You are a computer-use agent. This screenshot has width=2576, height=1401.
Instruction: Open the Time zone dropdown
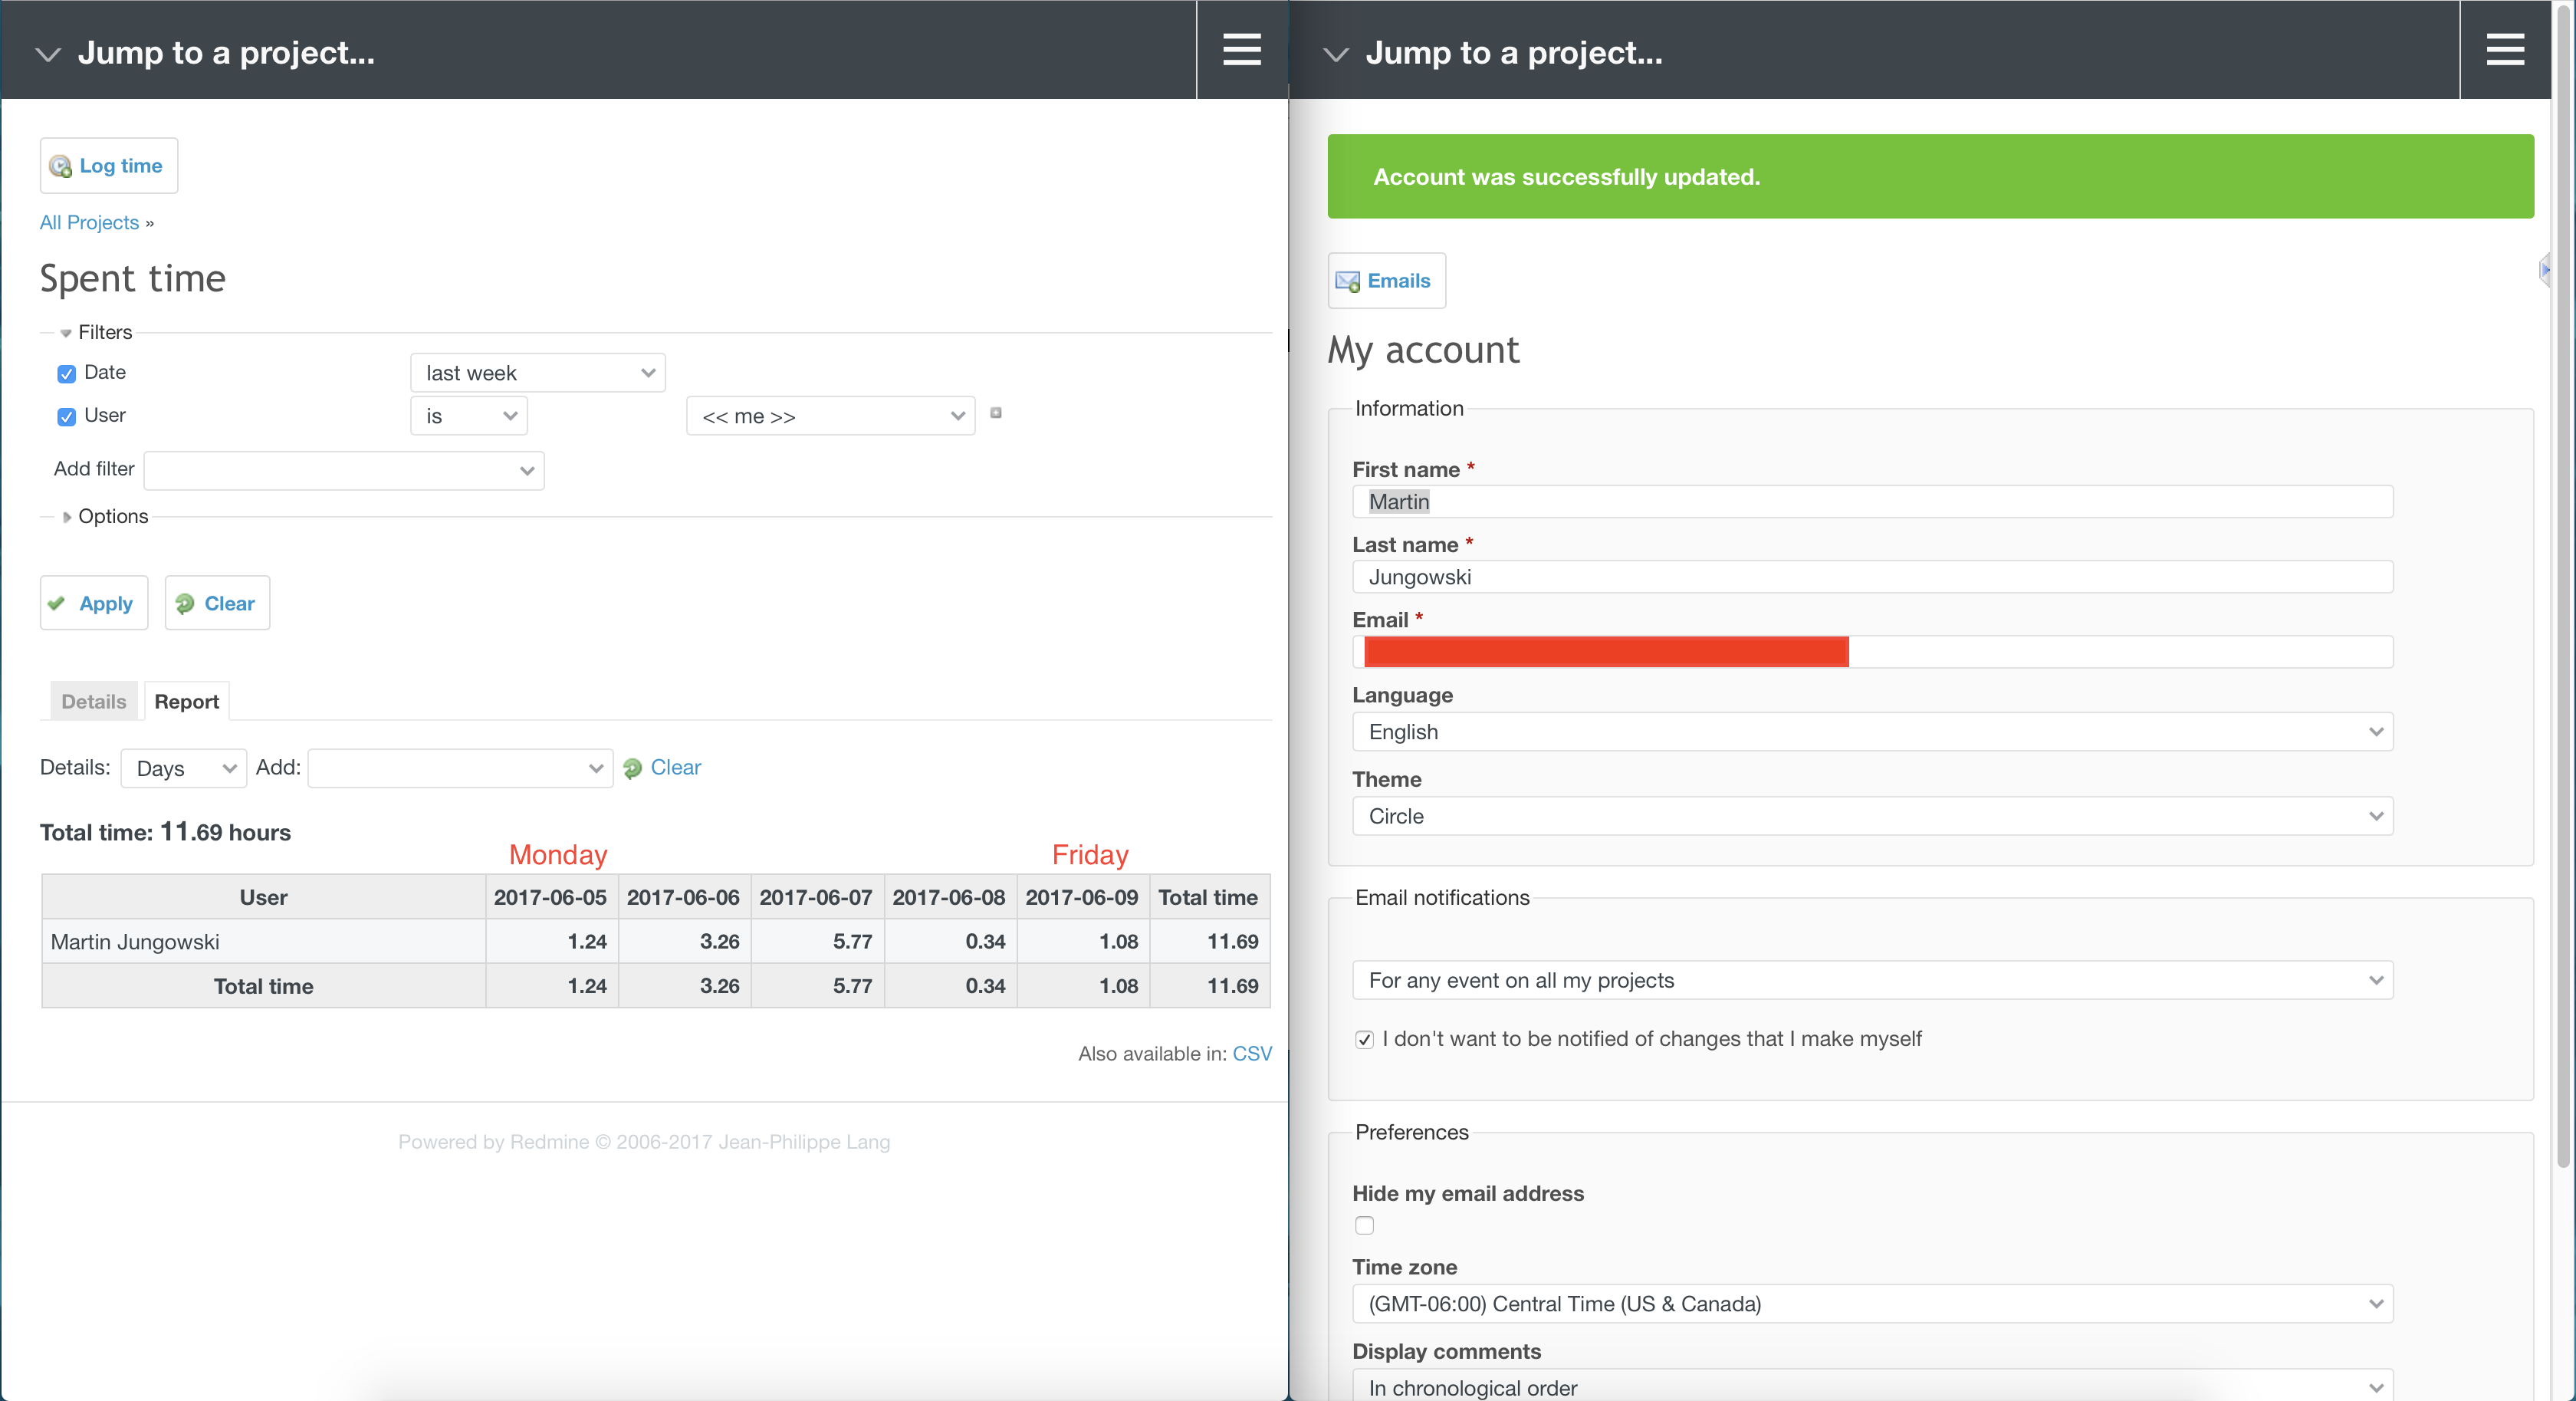click(1872, 1304)
